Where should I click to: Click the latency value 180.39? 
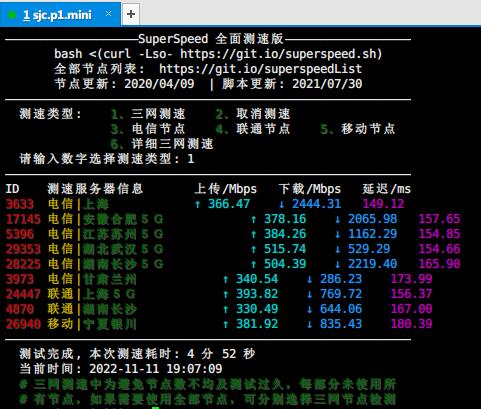(x=411, y=324)
